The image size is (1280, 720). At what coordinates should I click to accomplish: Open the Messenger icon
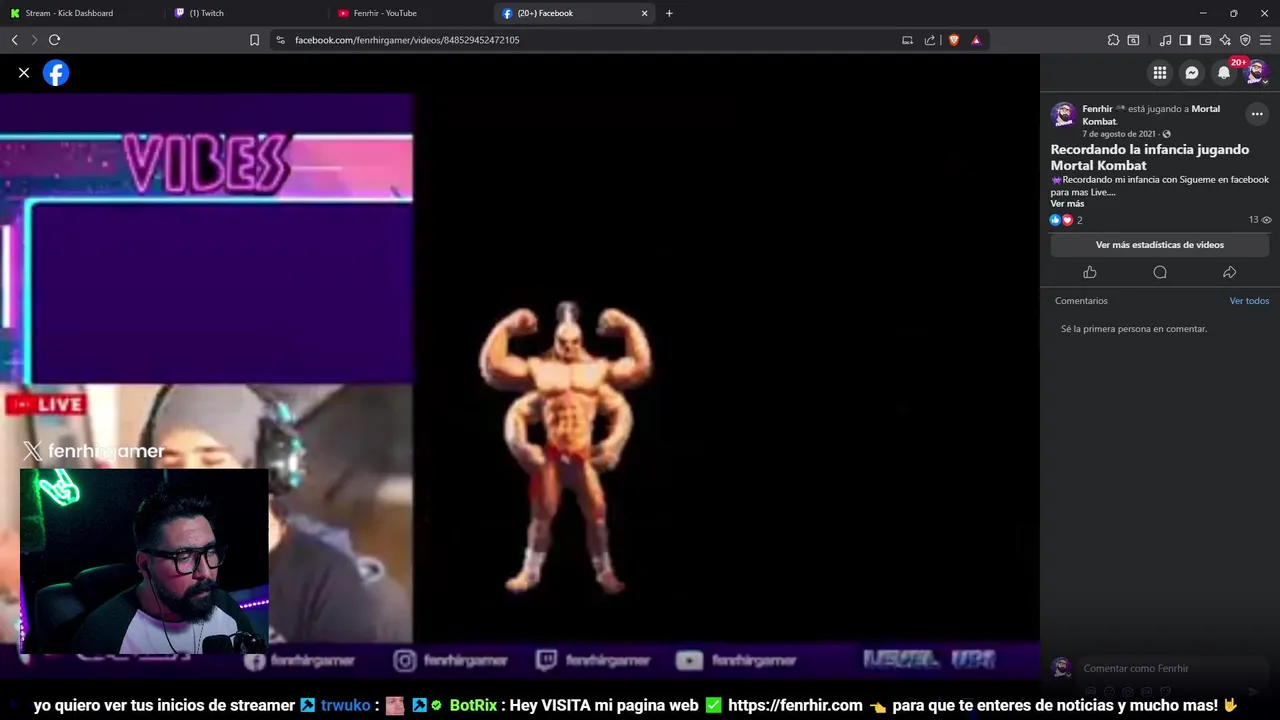(x=1192, y=73)
